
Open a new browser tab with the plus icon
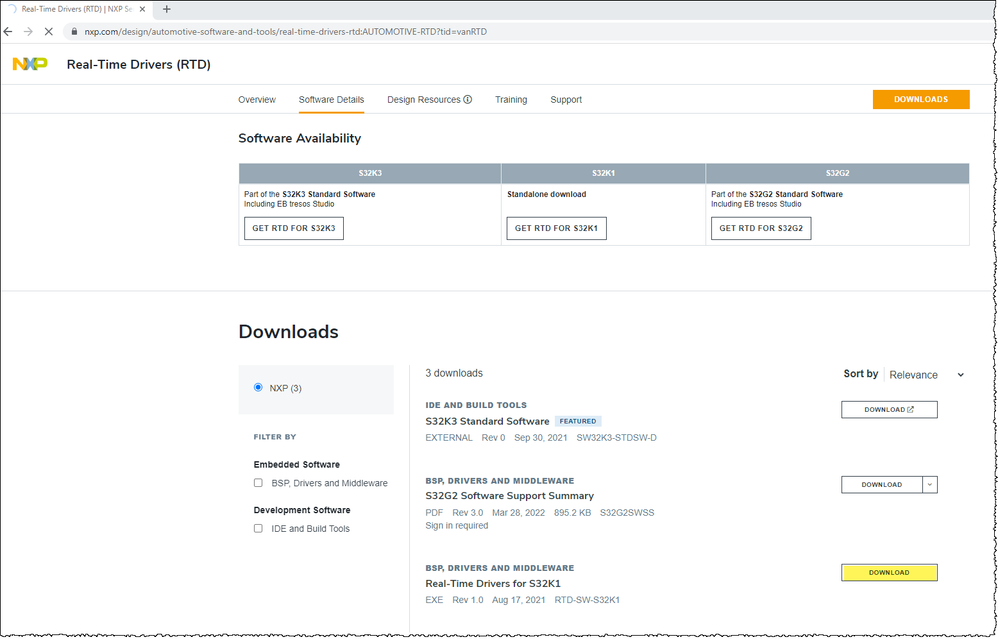point(166,9)
